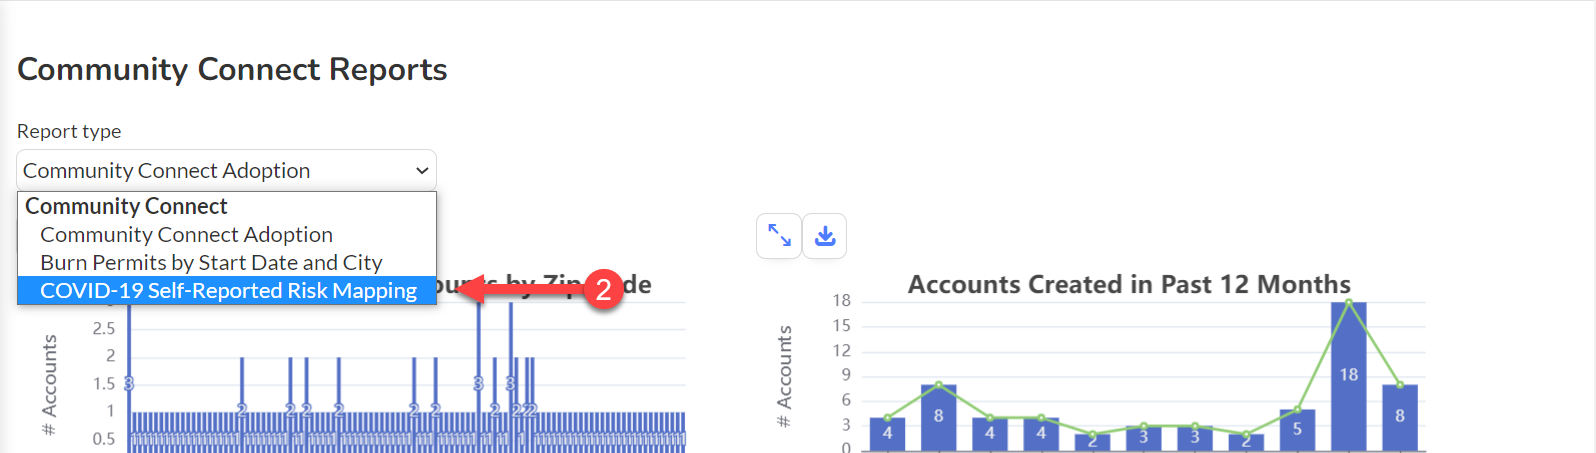
Task: Select Community Connect Adoption option
Action: [186, 234]
